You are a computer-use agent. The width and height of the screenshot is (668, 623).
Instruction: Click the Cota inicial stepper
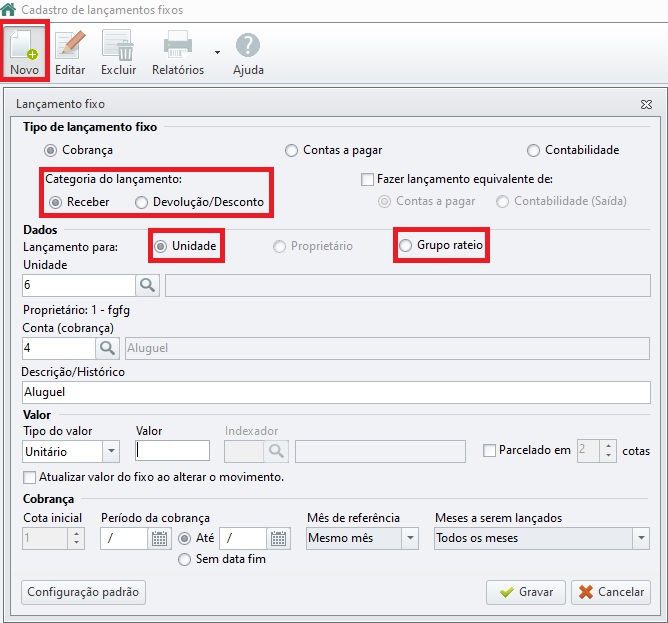54,538
